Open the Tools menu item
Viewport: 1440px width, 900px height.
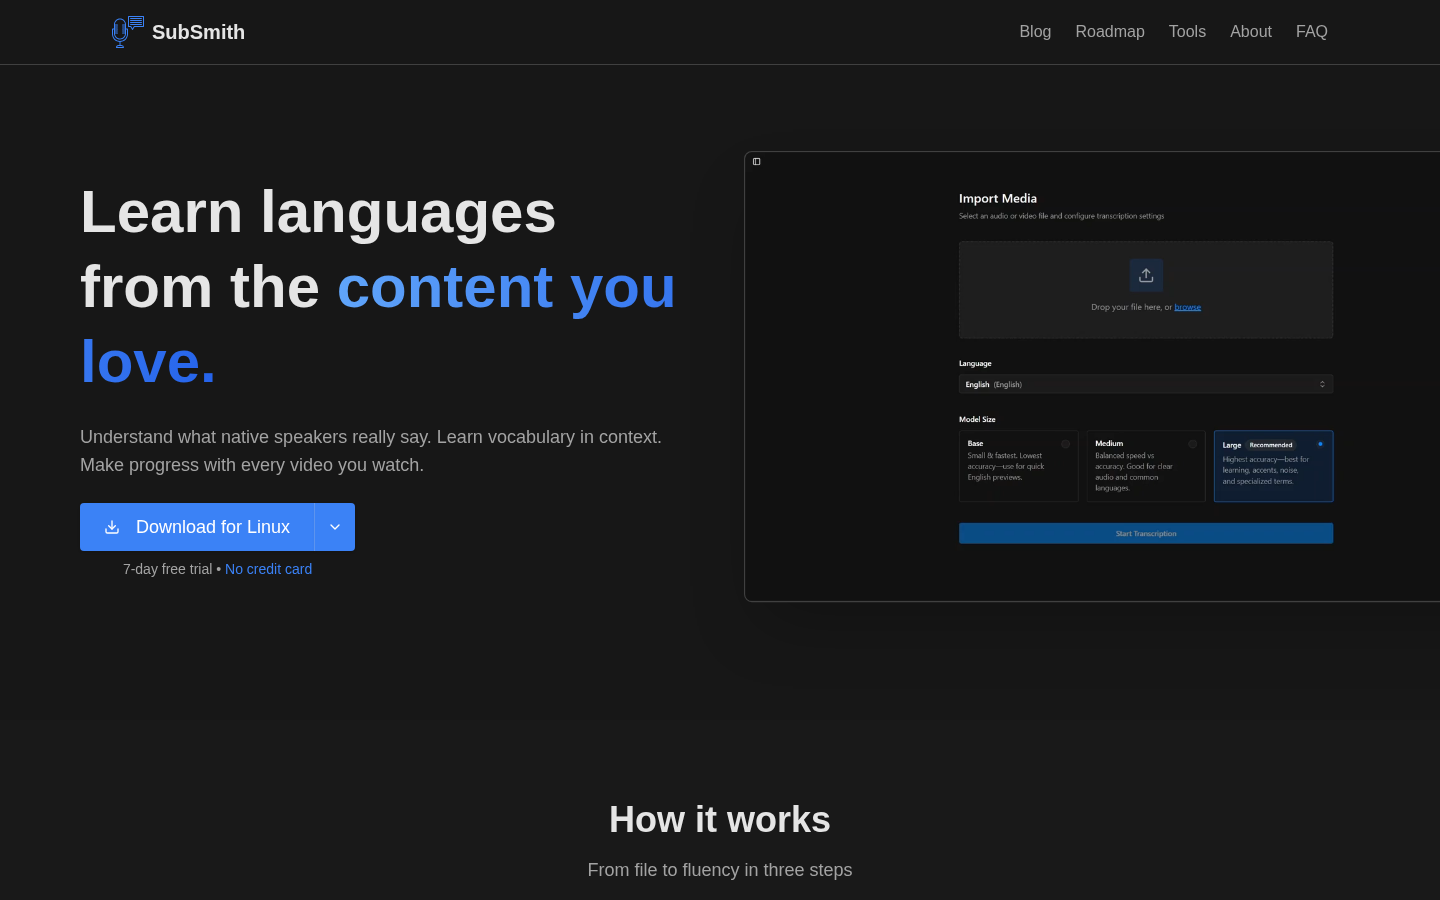[1187, 32]
